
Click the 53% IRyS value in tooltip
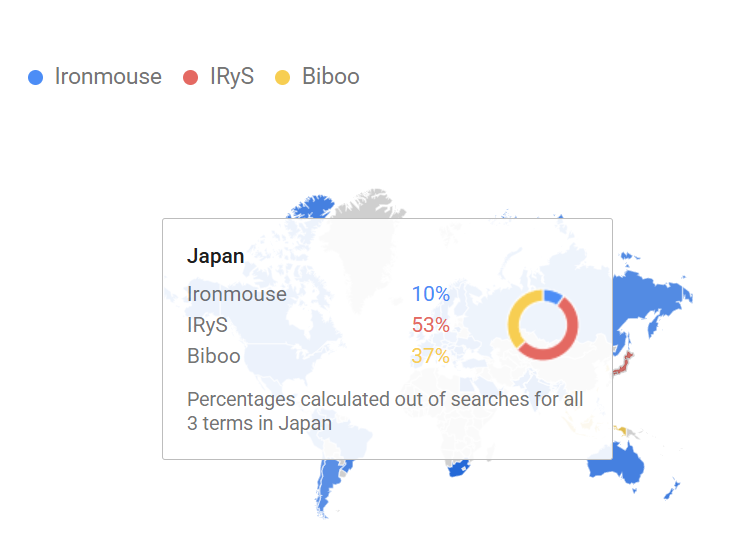tap(430, 325)
